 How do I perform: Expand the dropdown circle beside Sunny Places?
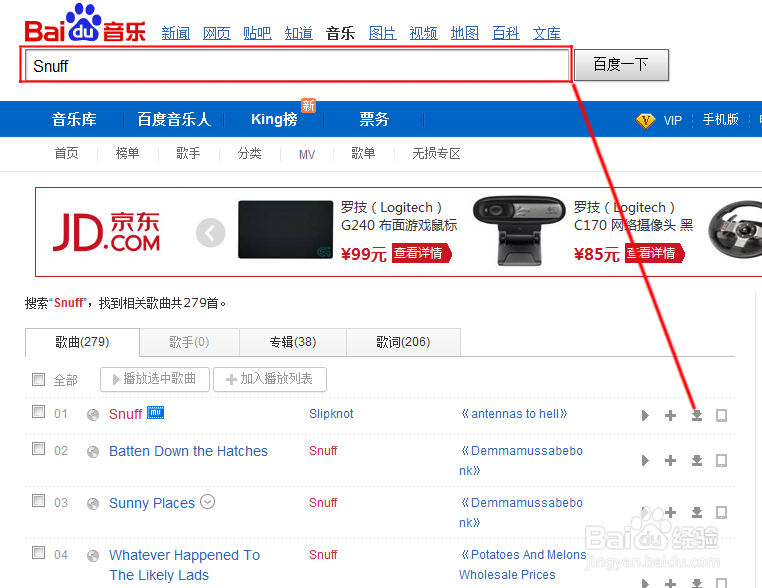208,501
